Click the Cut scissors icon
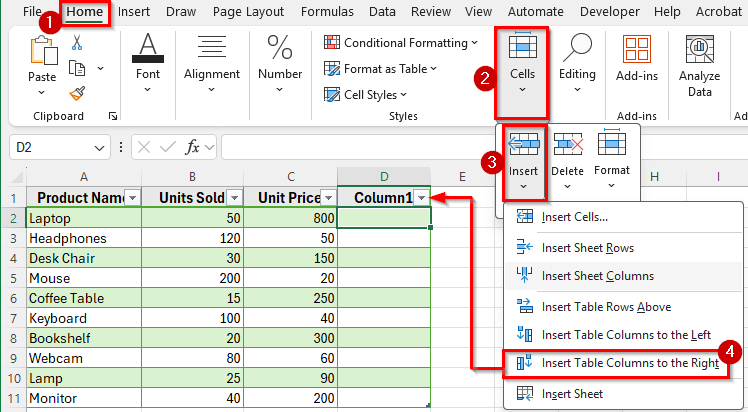This screenshot has height=412, width=748. [x=77, y=42]
